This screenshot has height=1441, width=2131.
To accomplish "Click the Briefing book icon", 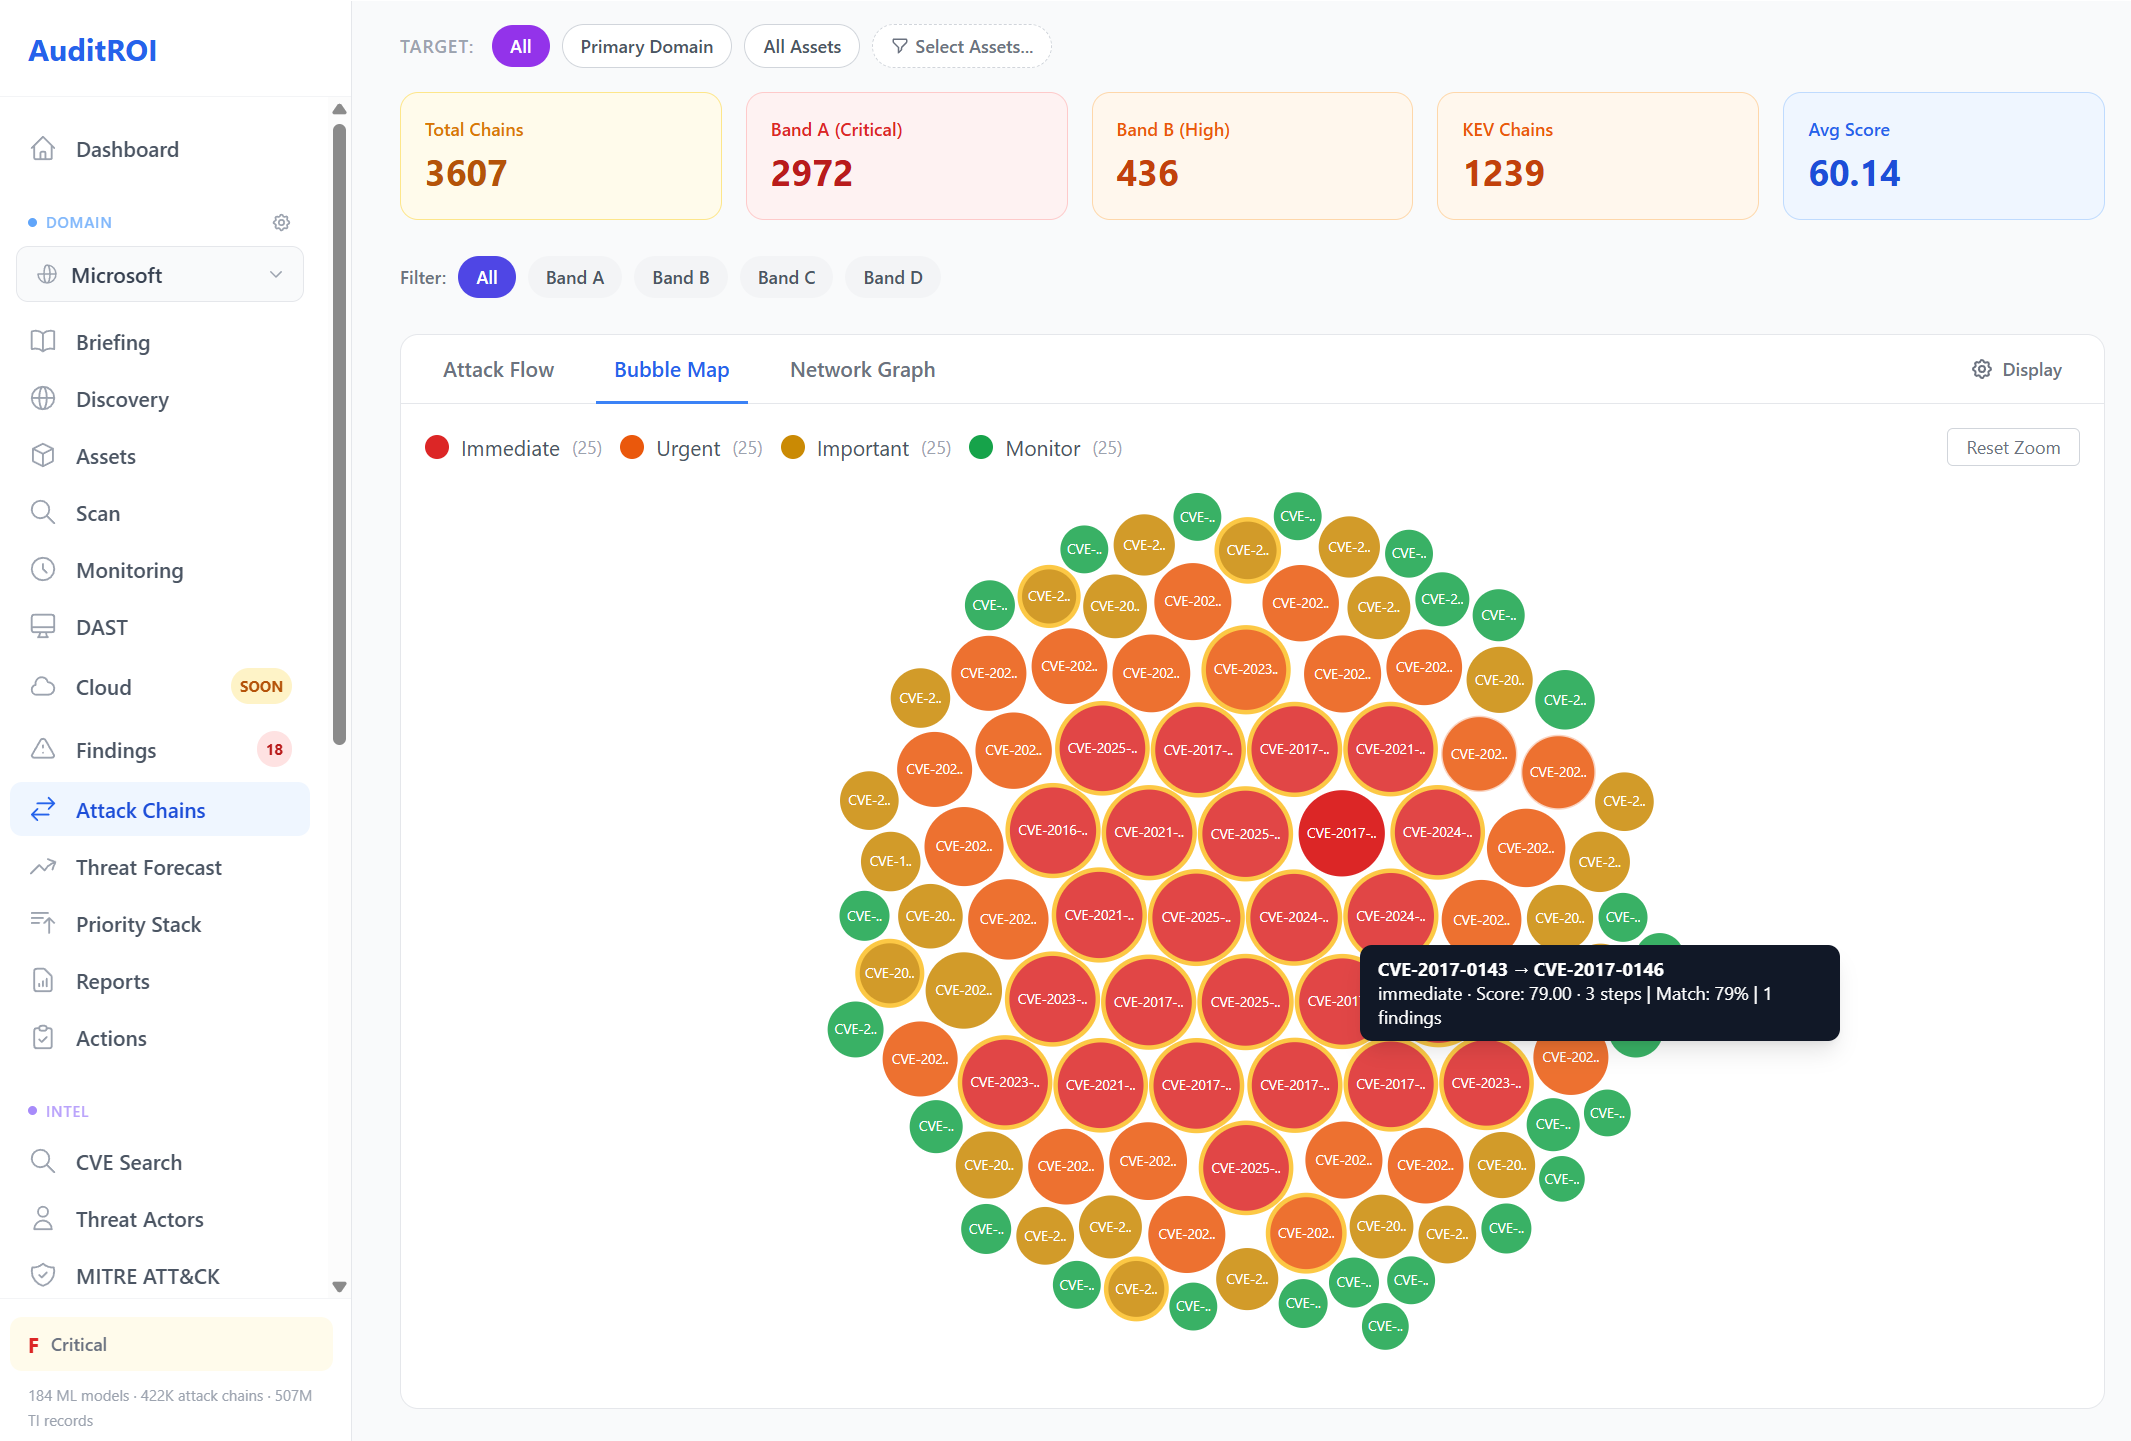I will coord(43,342).
